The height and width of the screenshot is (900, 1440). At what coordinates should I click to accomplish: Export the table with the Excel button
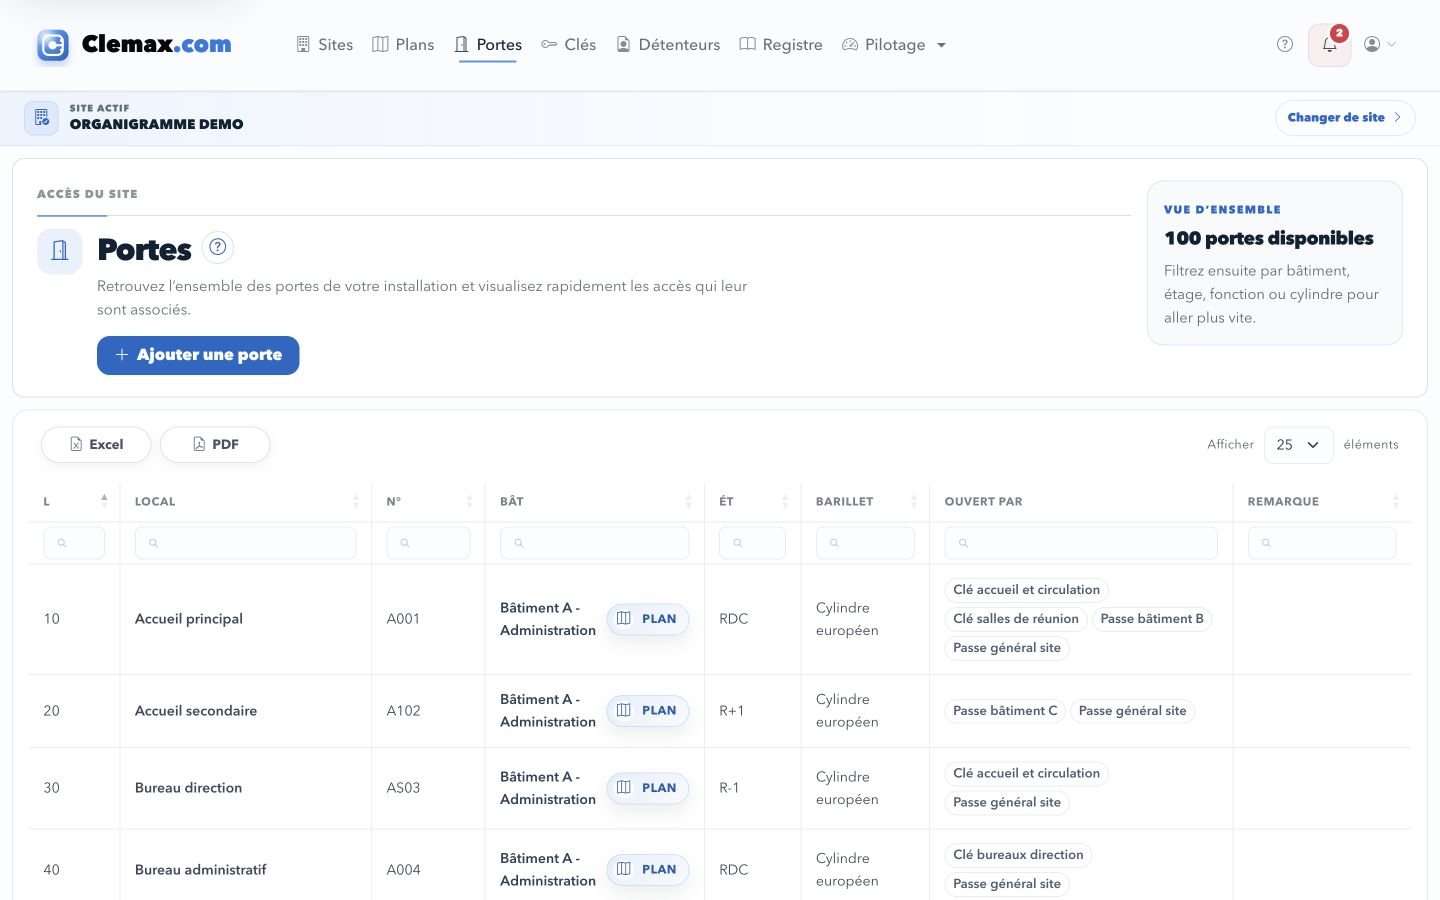click(x=96, y=445)
